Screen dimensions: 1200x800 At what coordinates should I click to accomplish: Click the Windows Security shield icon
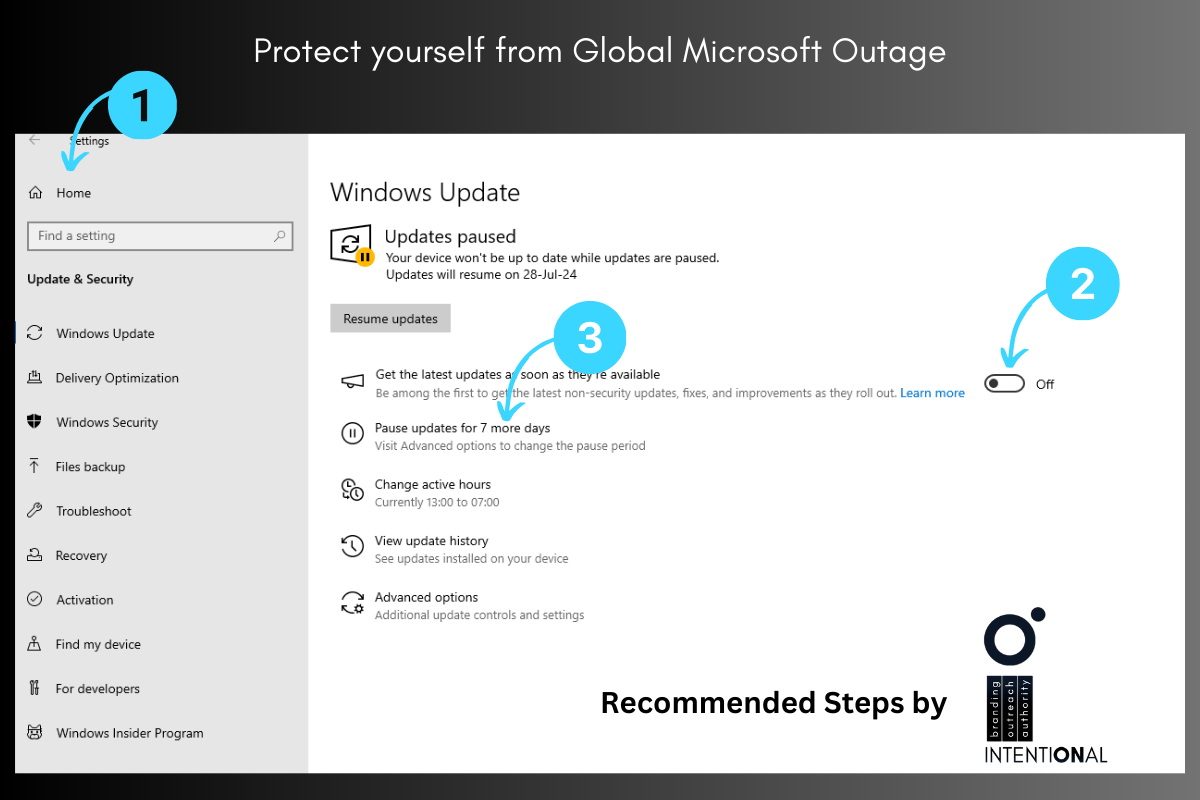click(x=35, y=422)
